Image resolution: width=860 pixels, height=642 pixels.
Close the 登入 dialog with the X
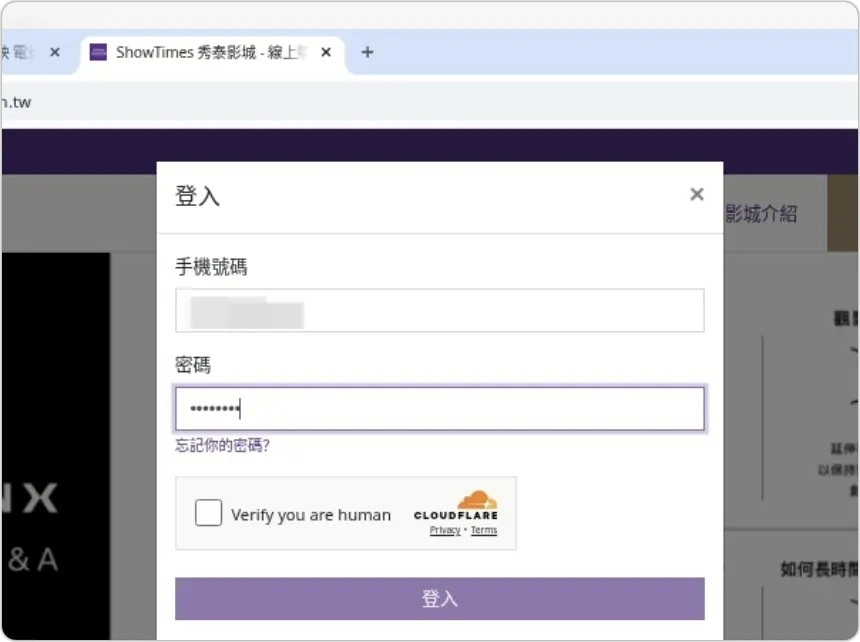[697, 194]
